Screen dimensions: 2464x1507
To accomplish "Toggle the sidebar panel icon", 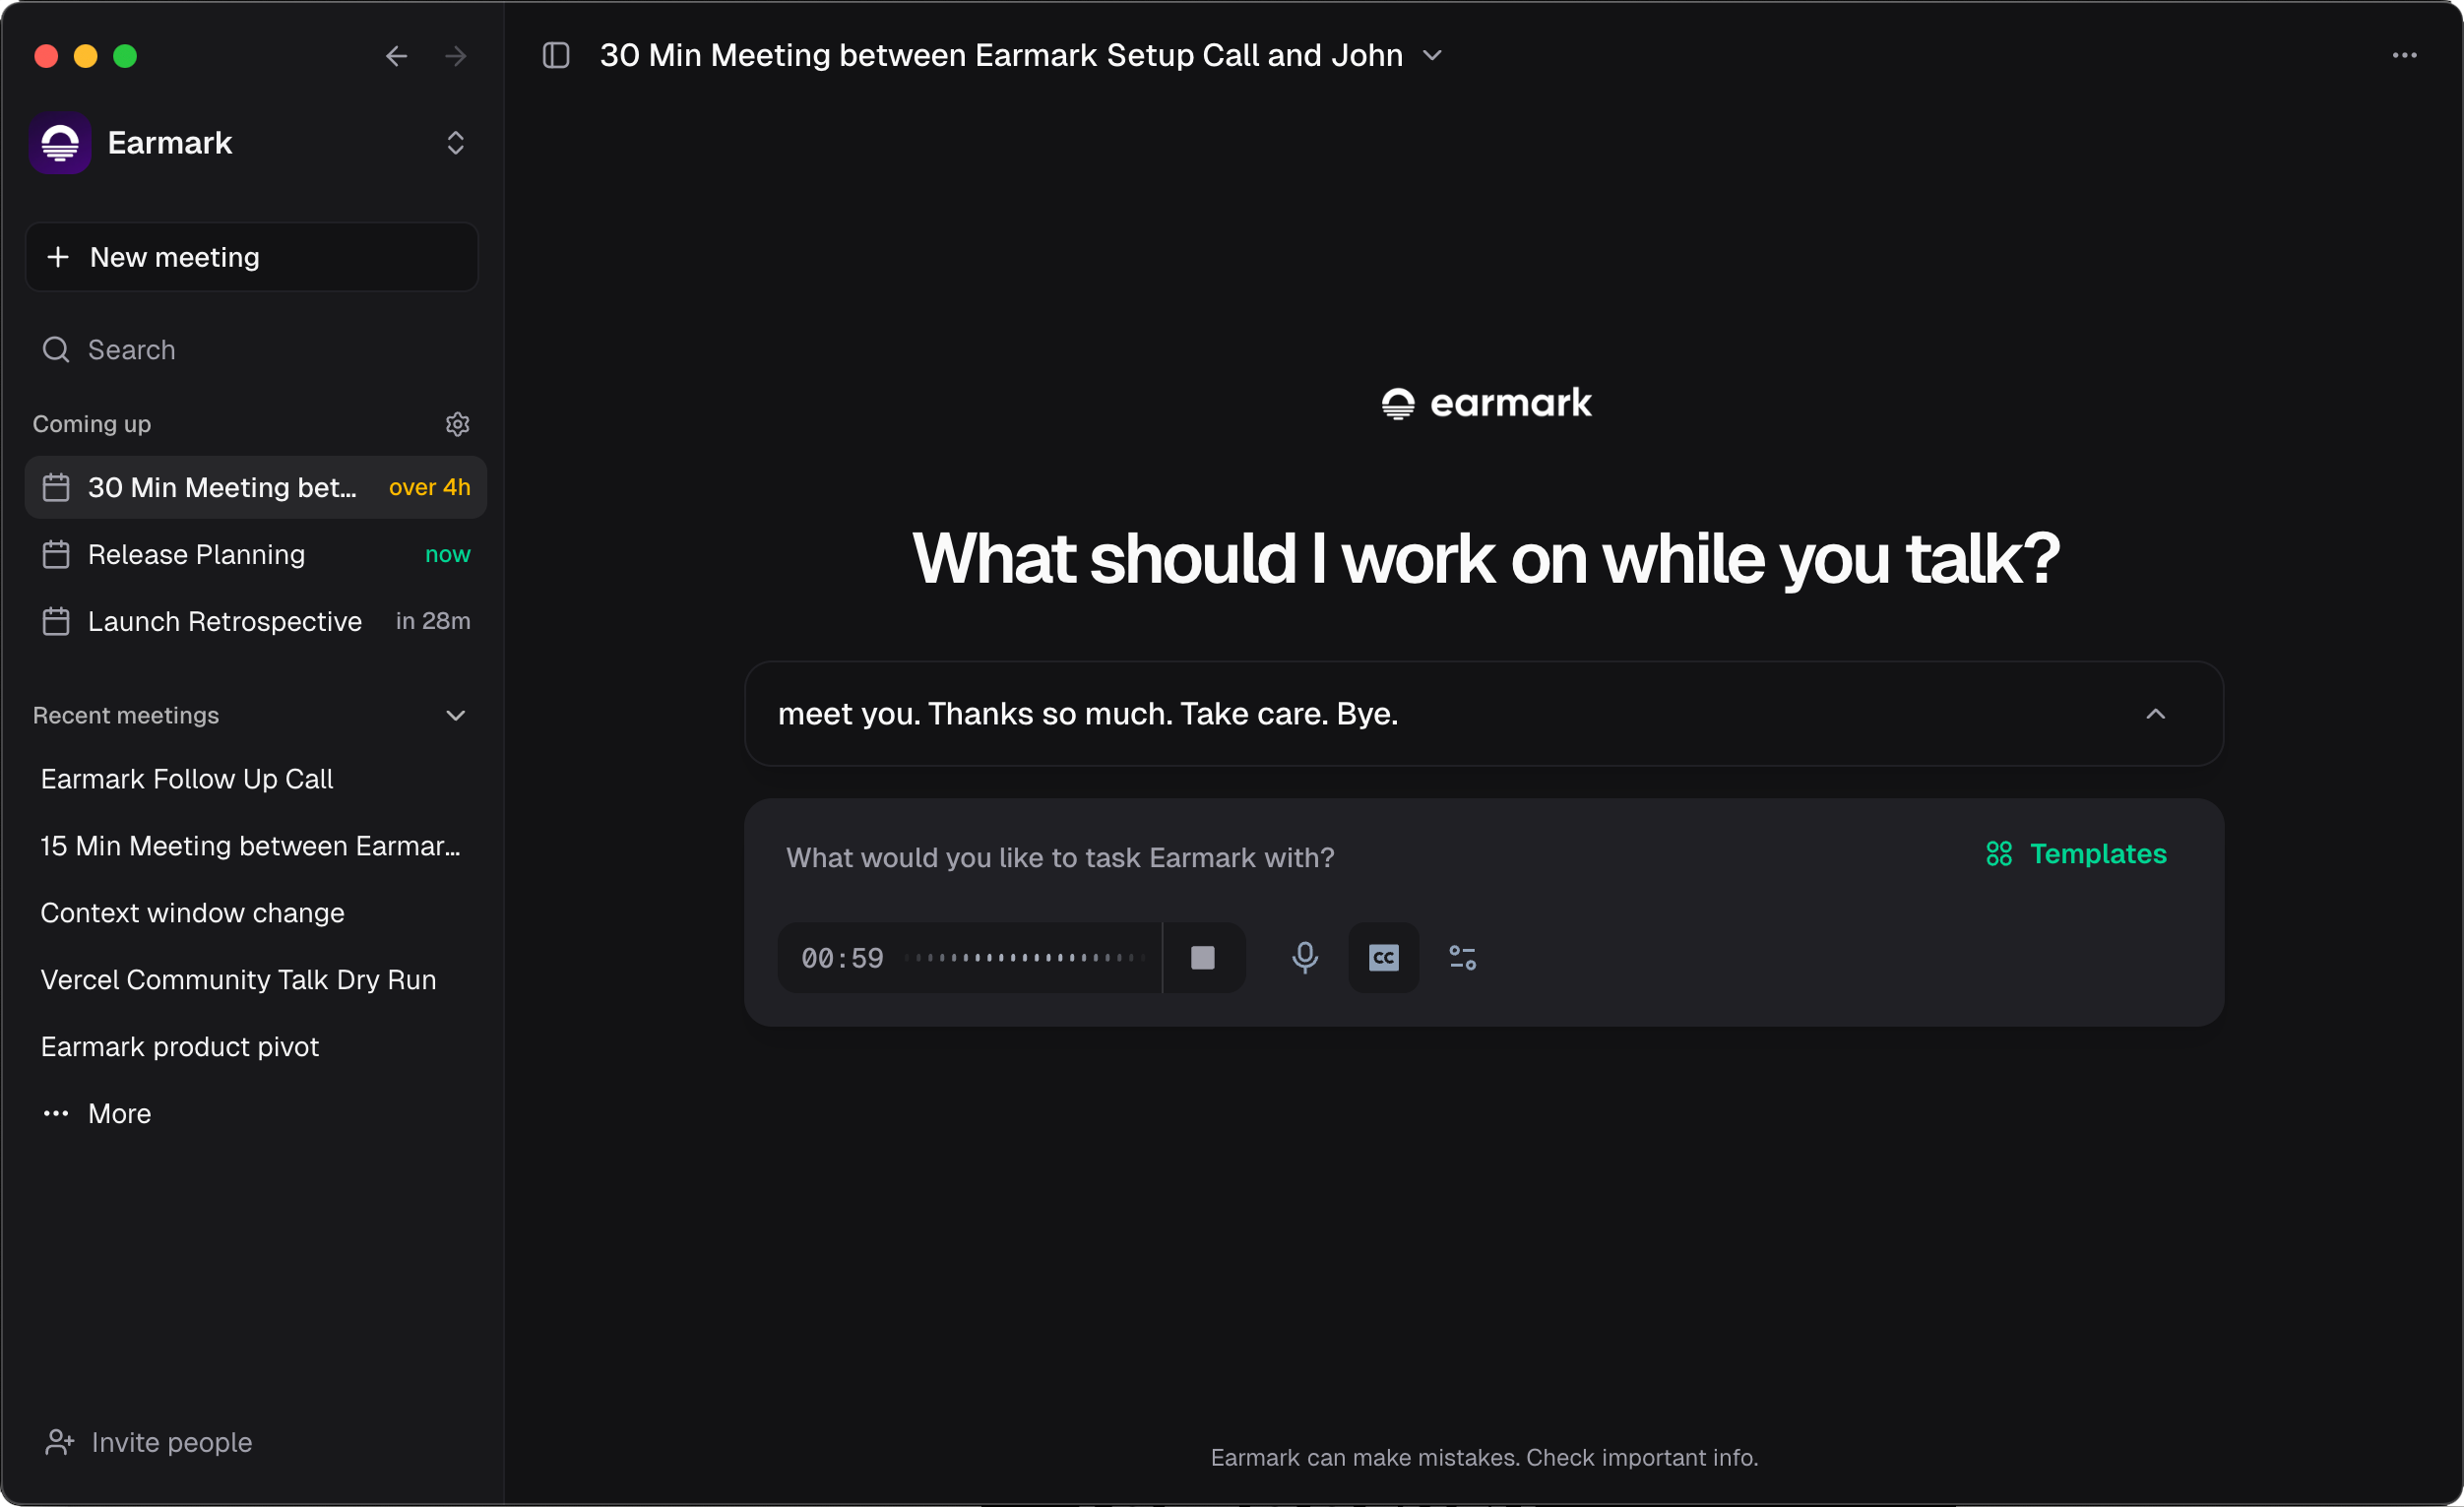I will coord(556,55).
